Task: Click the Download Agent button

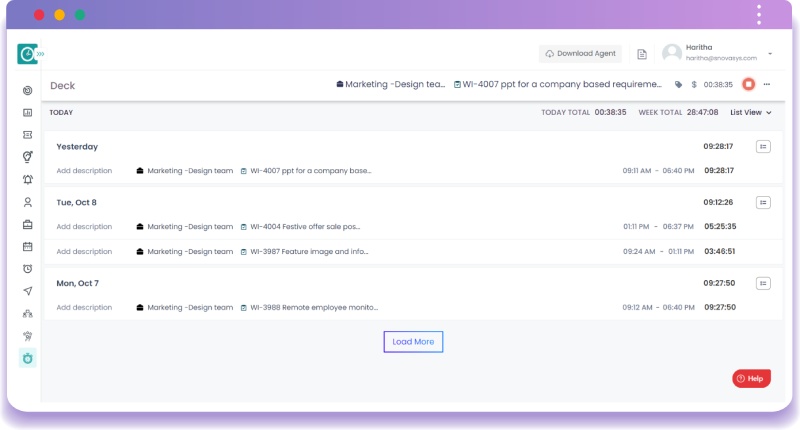Action: [580, 54]
